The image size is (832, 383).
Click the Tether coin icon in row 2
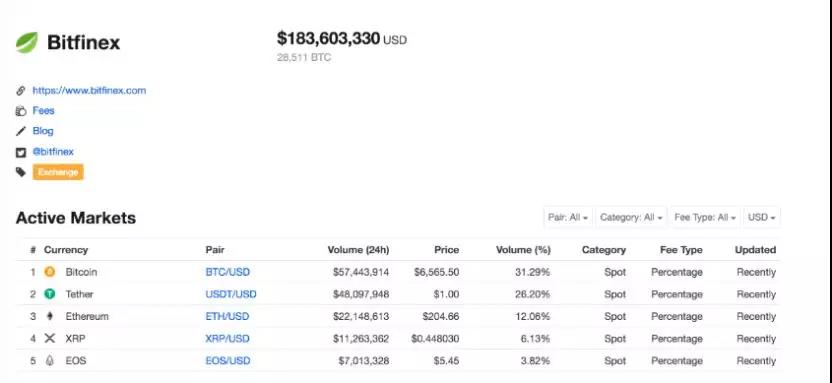pos(50,294)
